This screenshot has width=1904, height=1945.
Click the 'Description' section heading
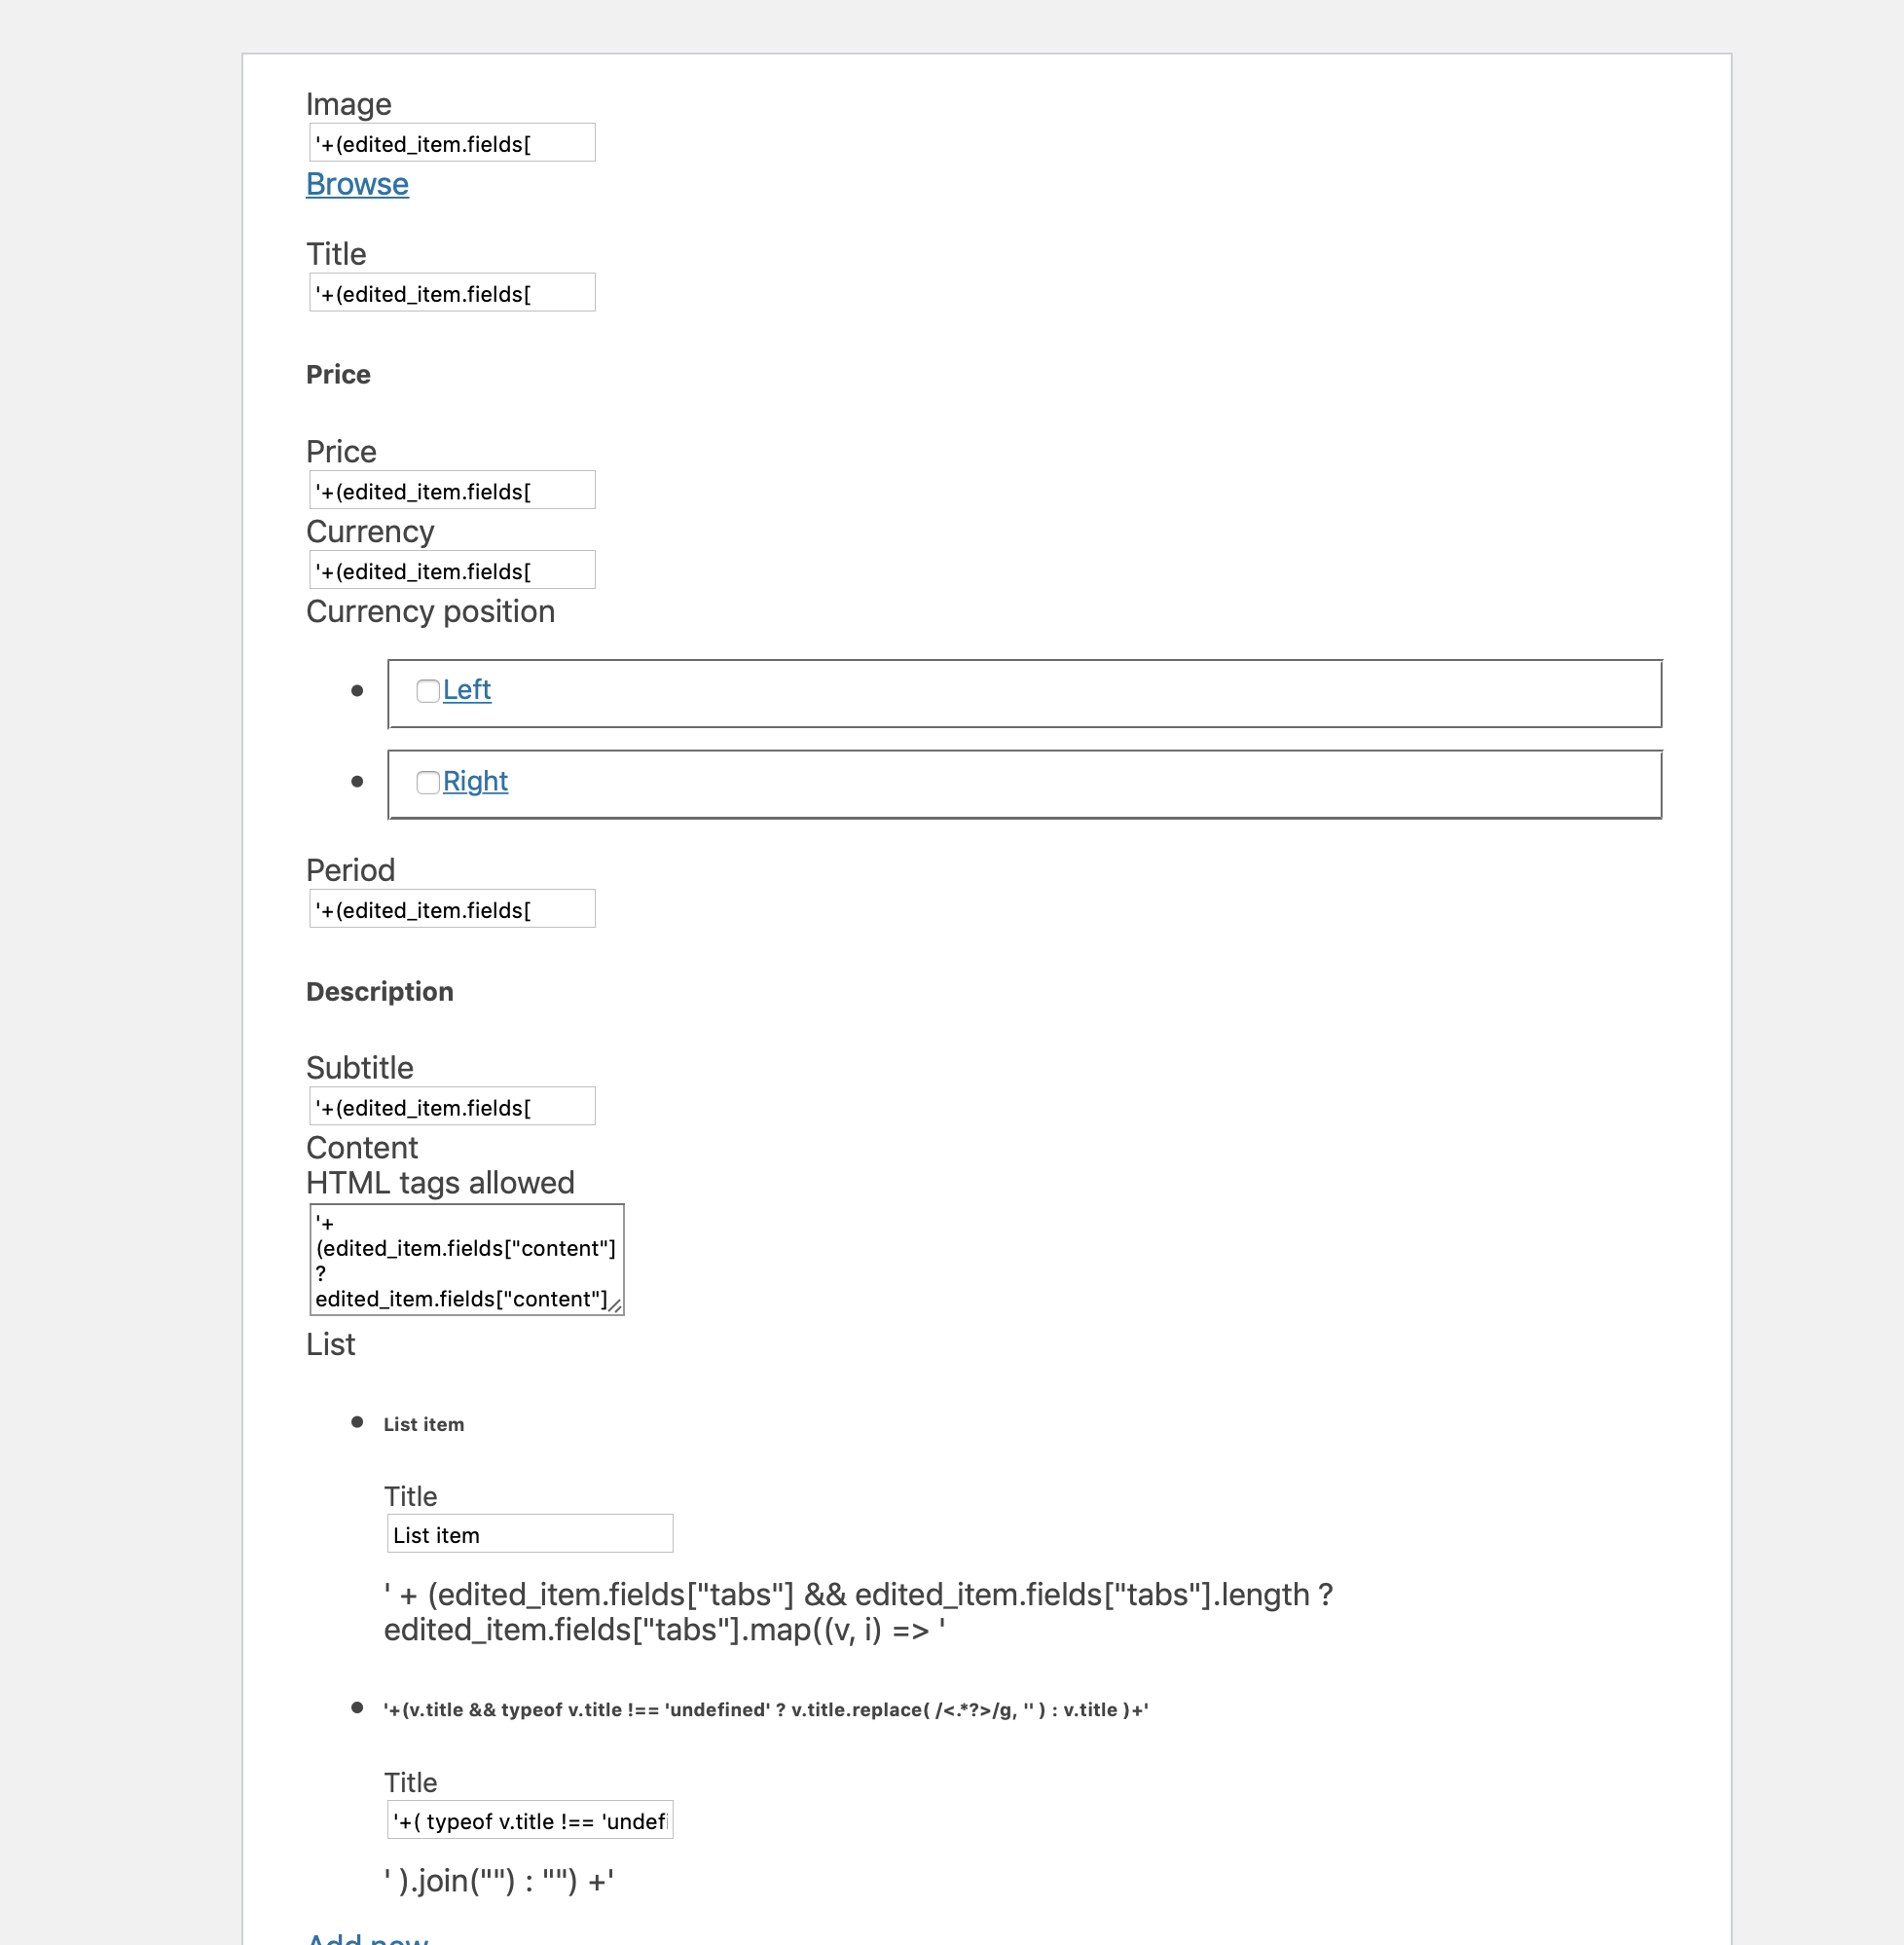point(380,992)
